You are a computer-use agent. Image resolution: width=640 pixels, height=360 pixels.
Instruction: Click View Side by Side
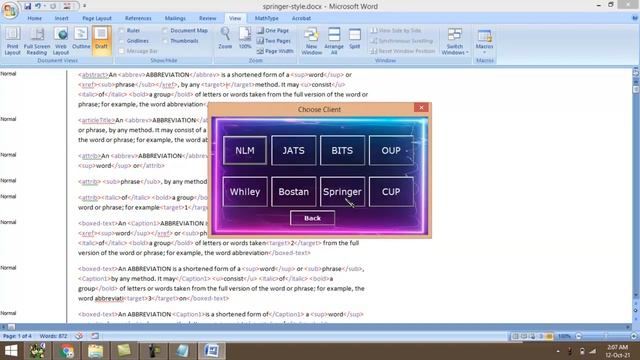tap(396, 31)
